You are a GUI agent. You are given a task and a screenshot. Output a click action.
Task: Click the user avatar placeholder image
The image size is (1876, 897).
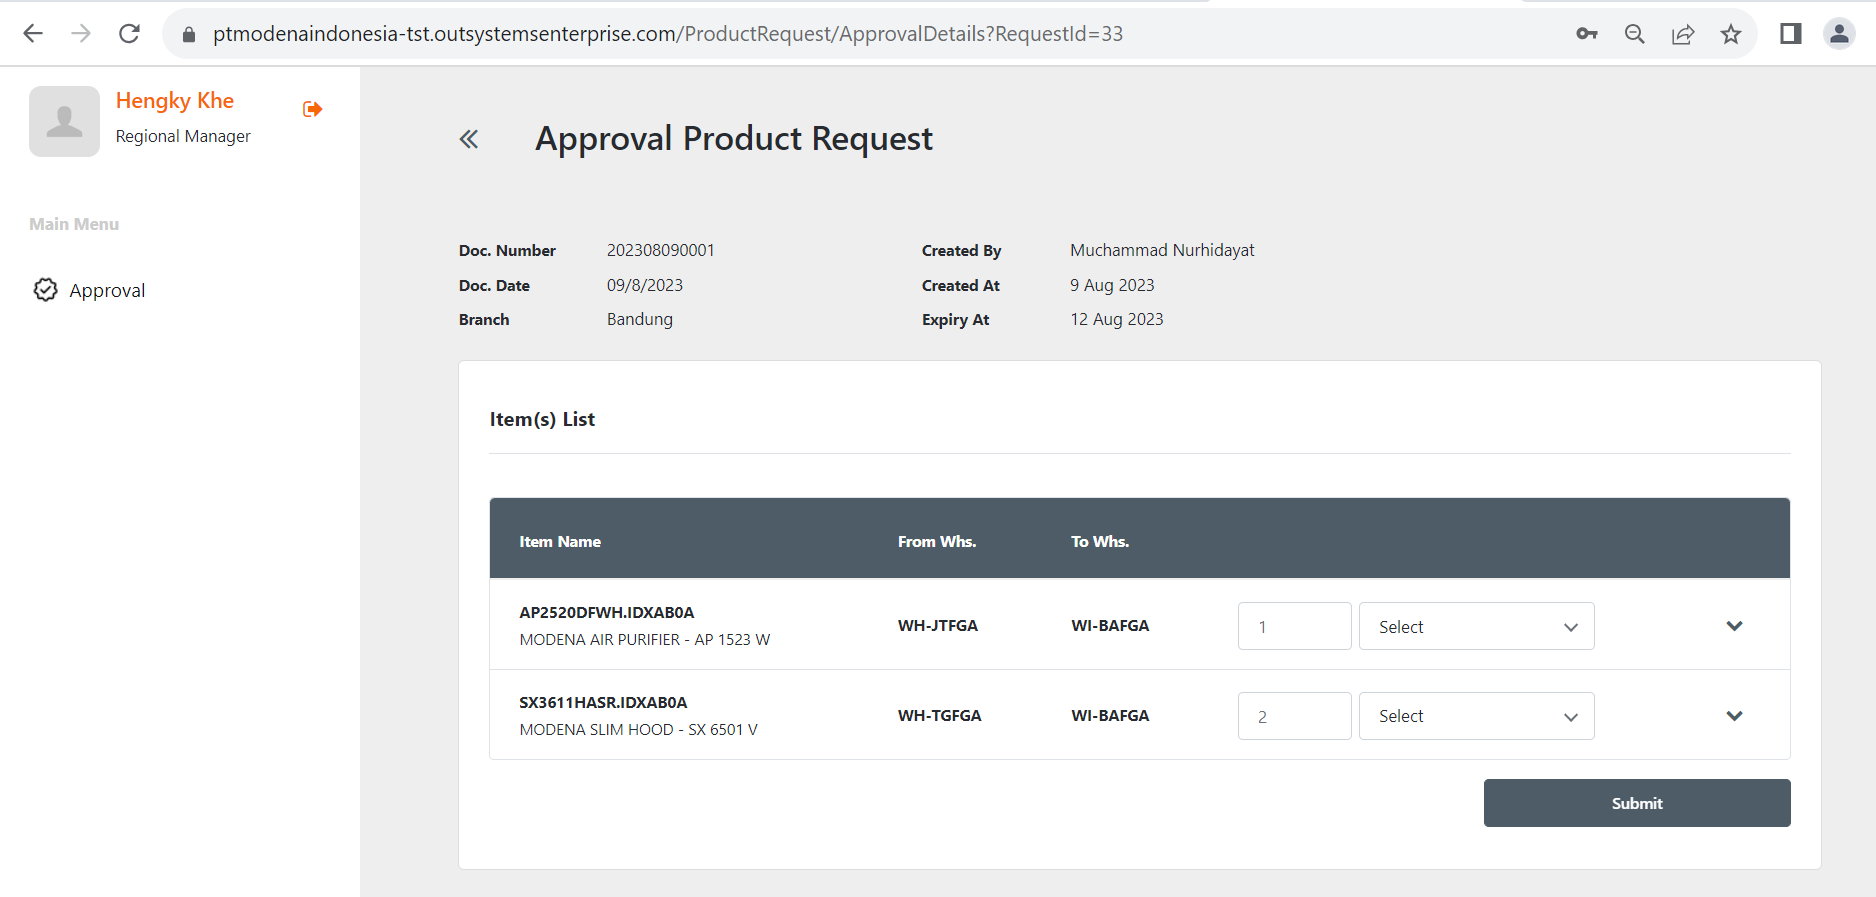(x=64, y=121)
